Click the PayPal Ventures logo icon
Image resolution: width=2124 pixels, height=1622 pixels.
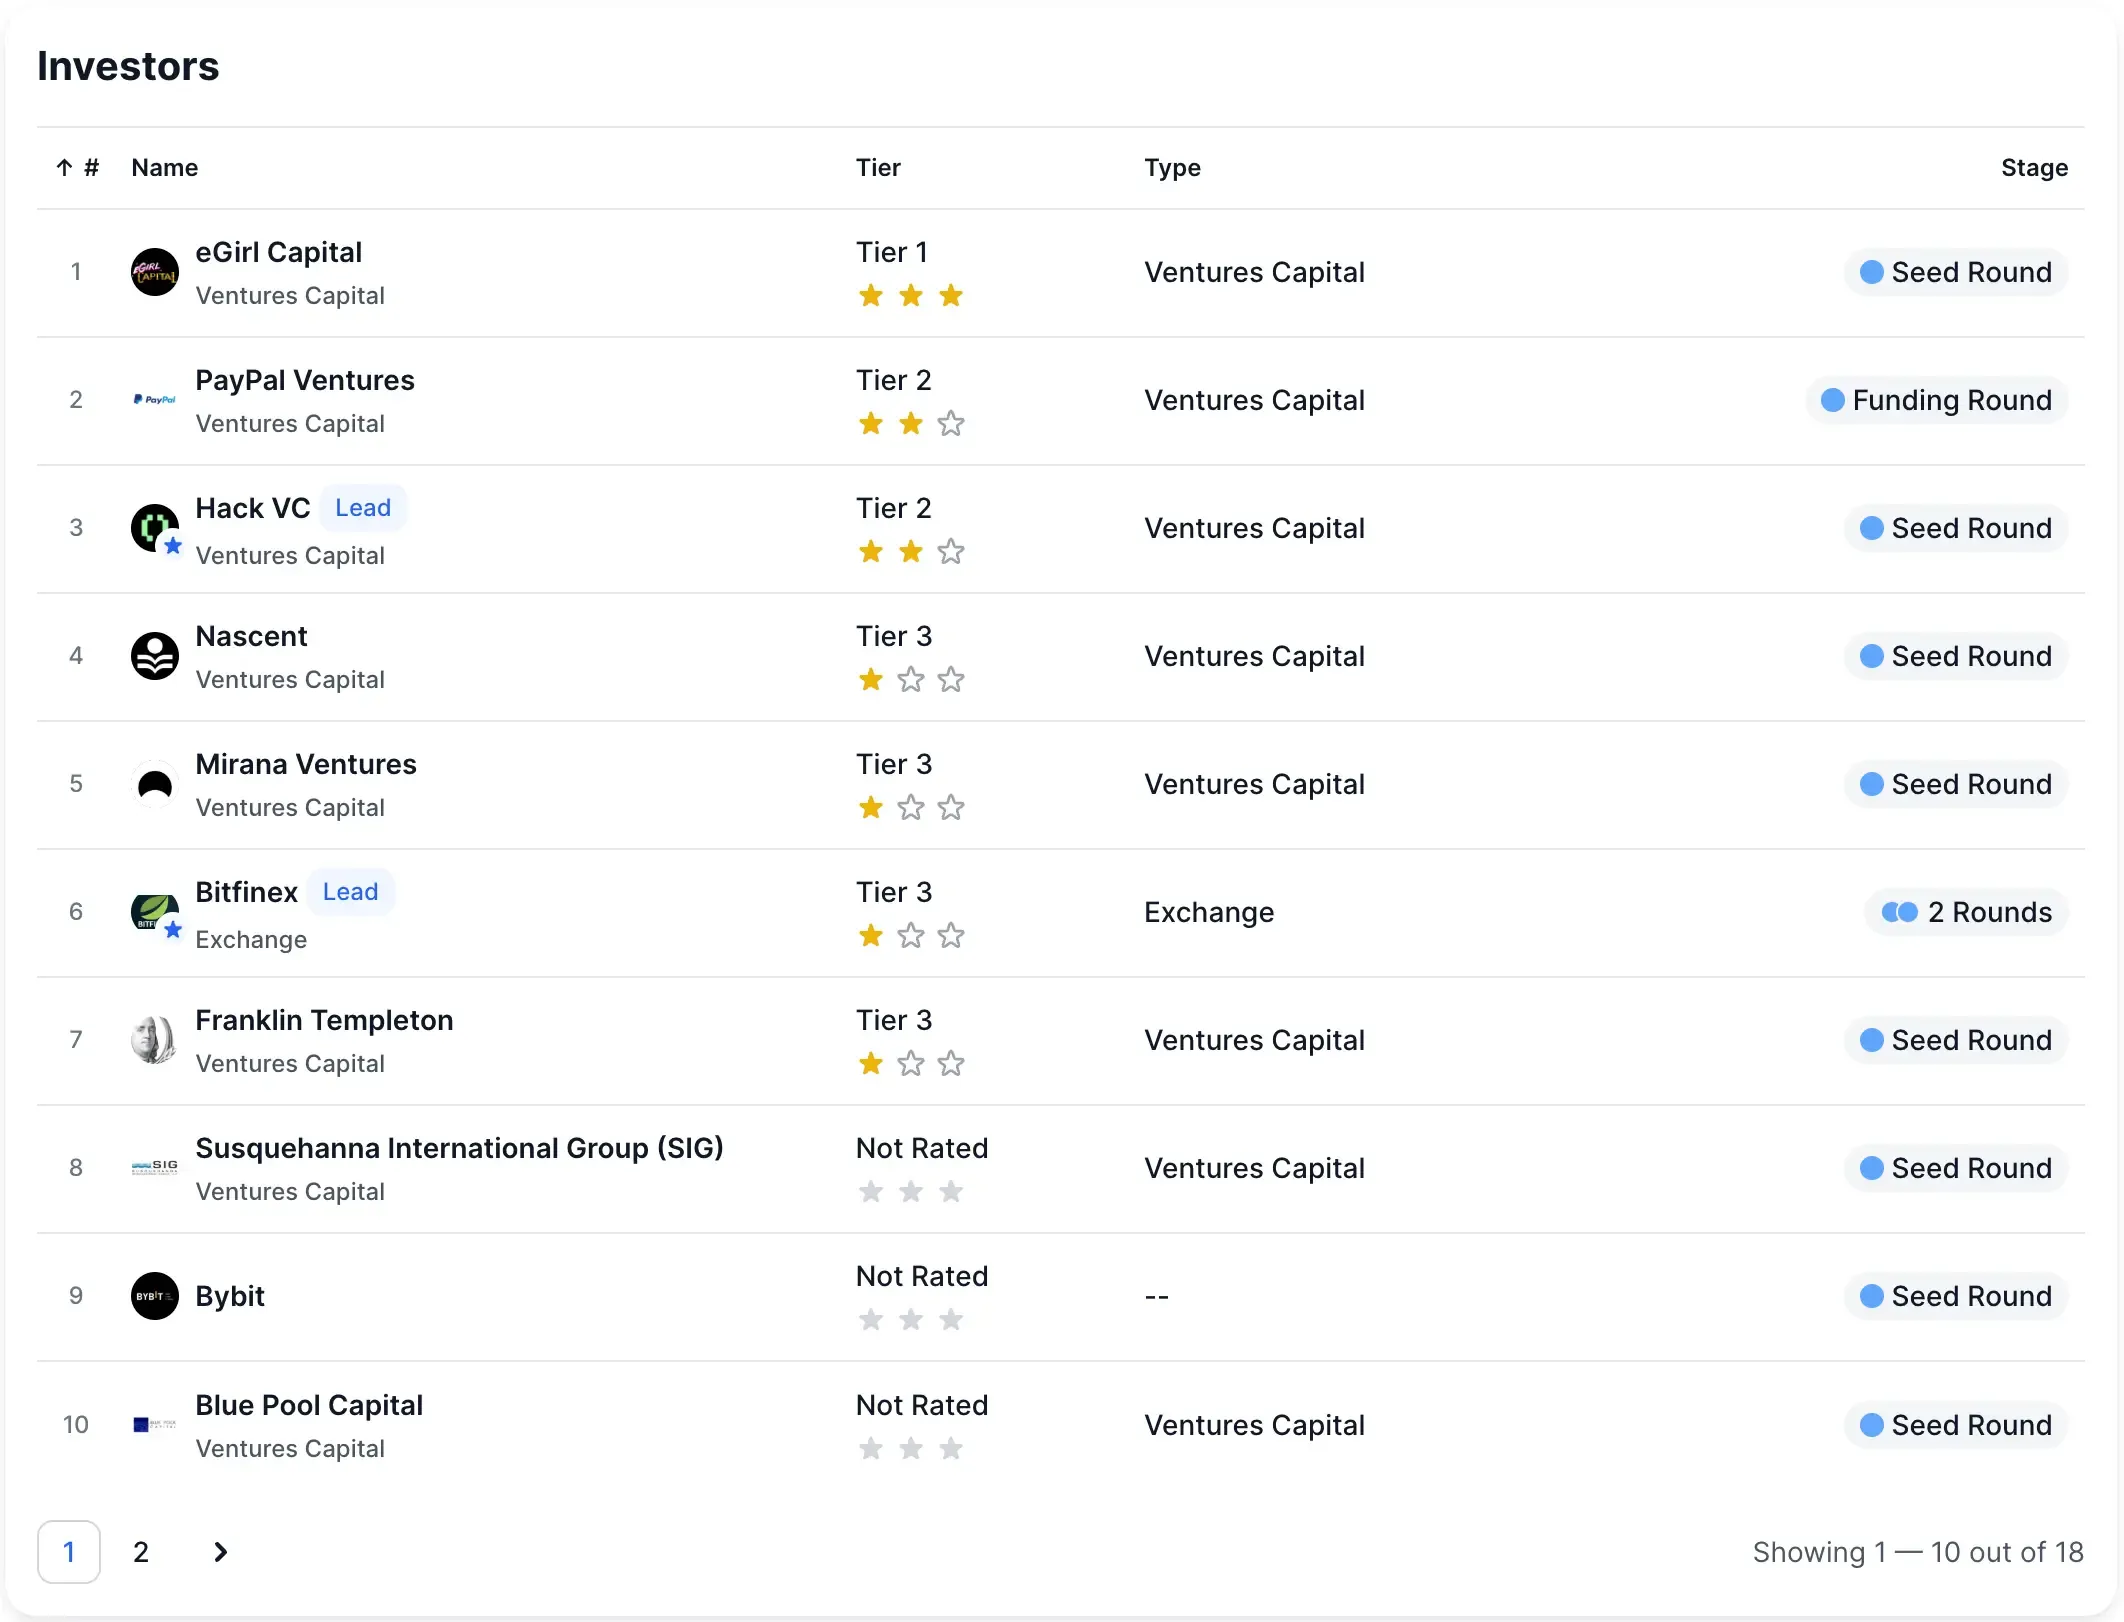point(155,400)
